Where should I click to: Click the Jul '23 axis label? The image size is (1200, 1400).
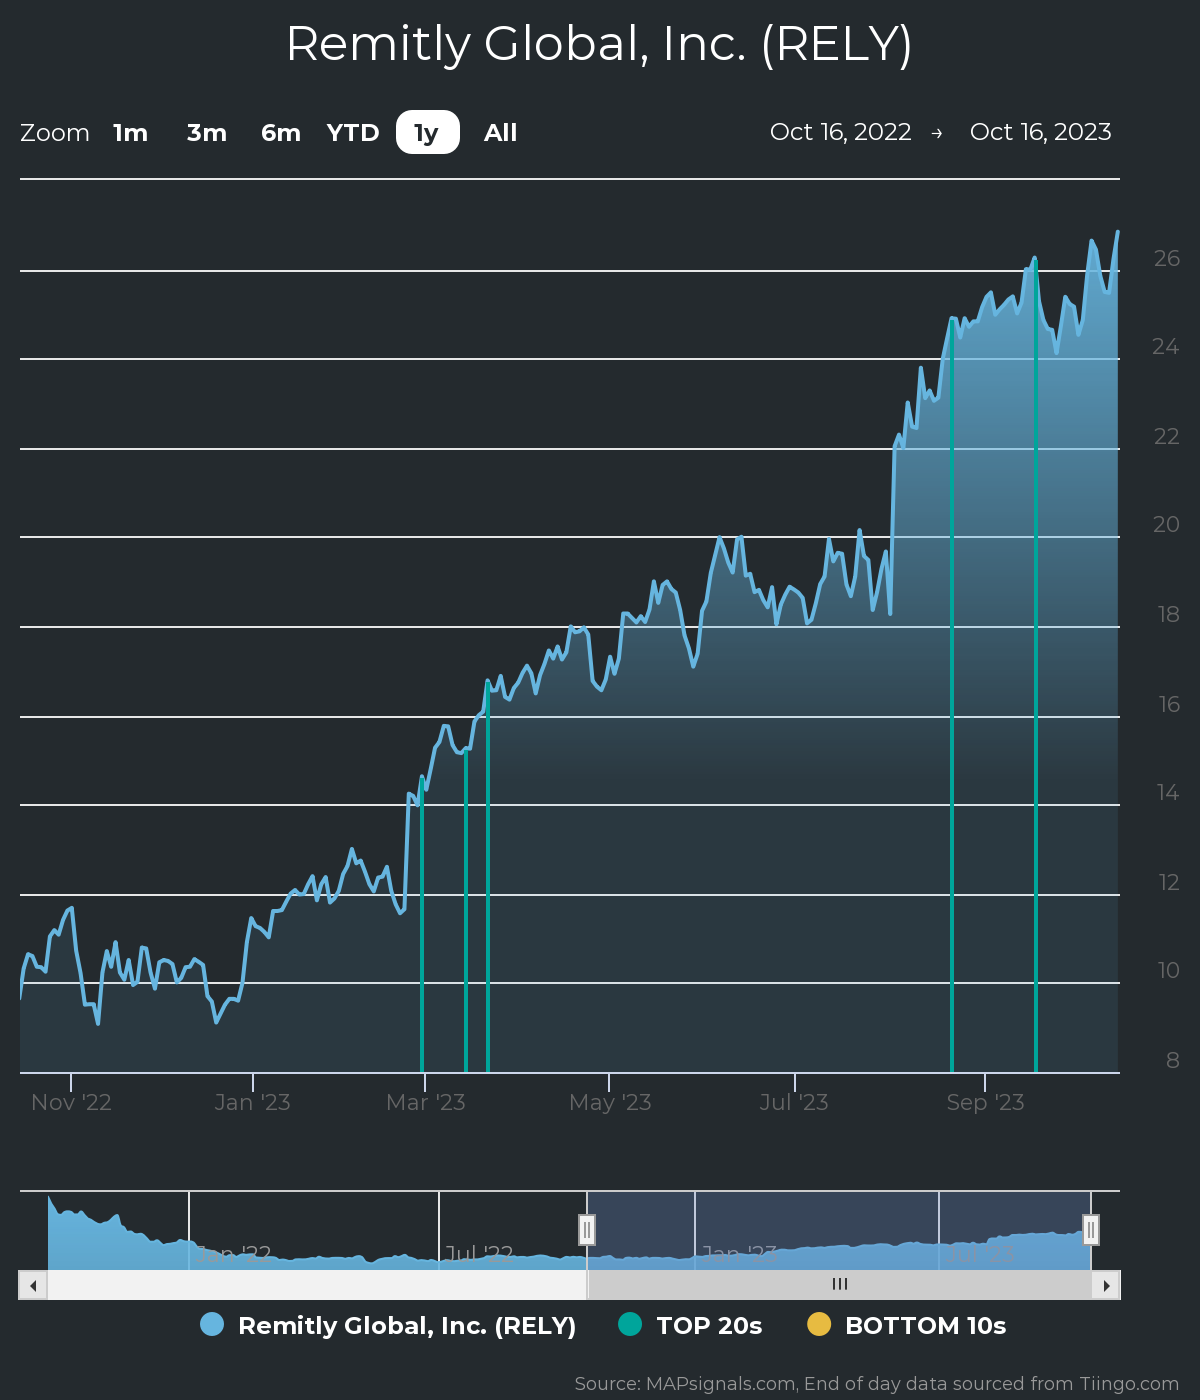click(794, 1102)
